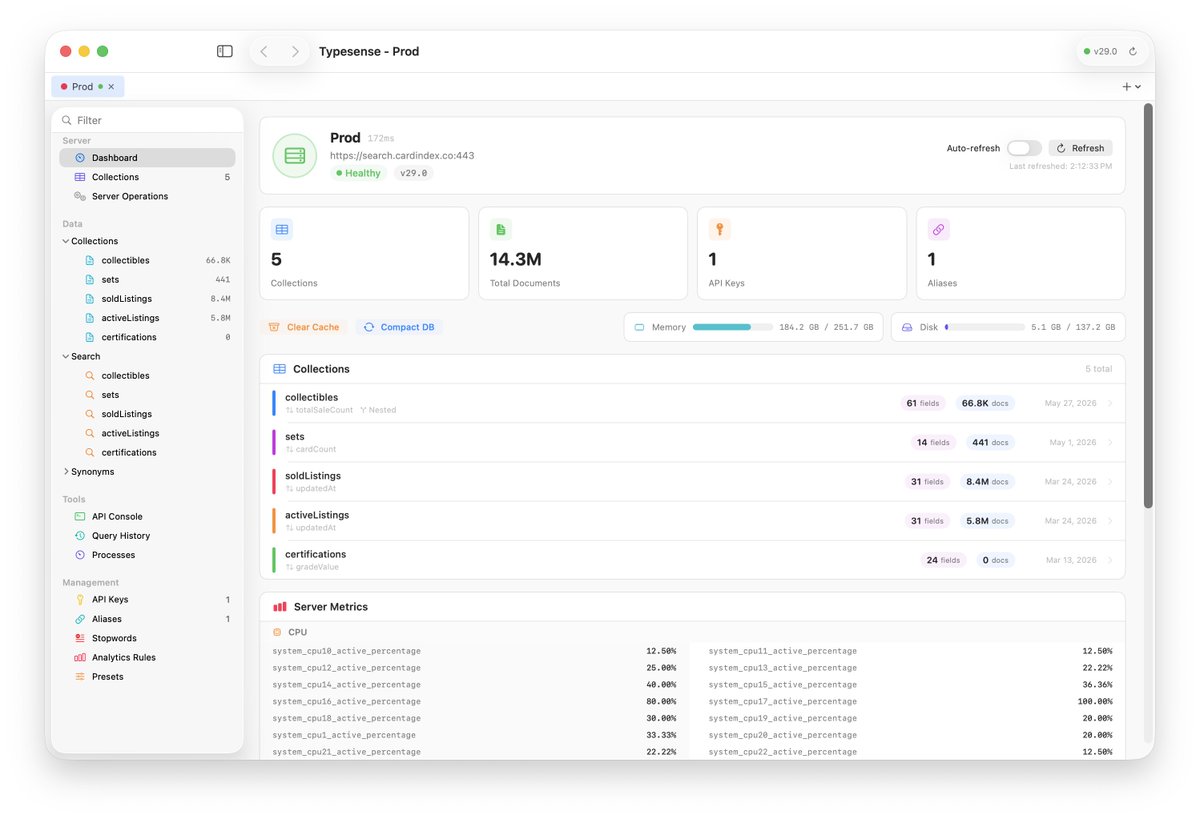Click the v29.0 version pill in toolbar
1200x819 pixels.
click(1099, 51)
